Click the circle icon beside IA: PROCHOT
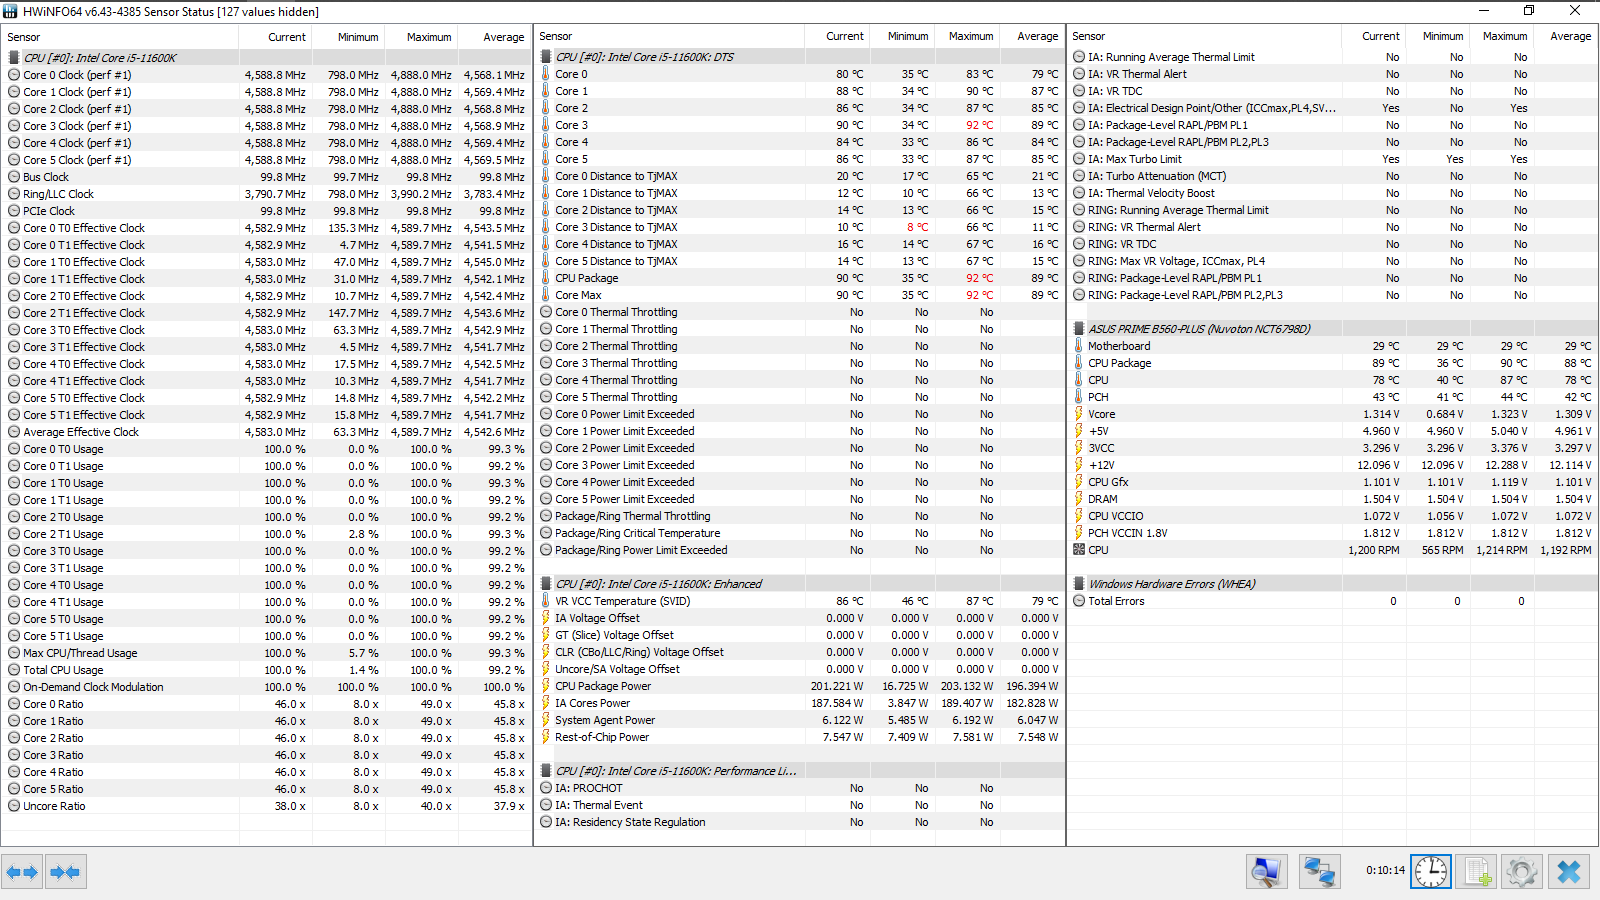Screen dimensions: 1600x900 pyautogui.click(x=546, y=788)
